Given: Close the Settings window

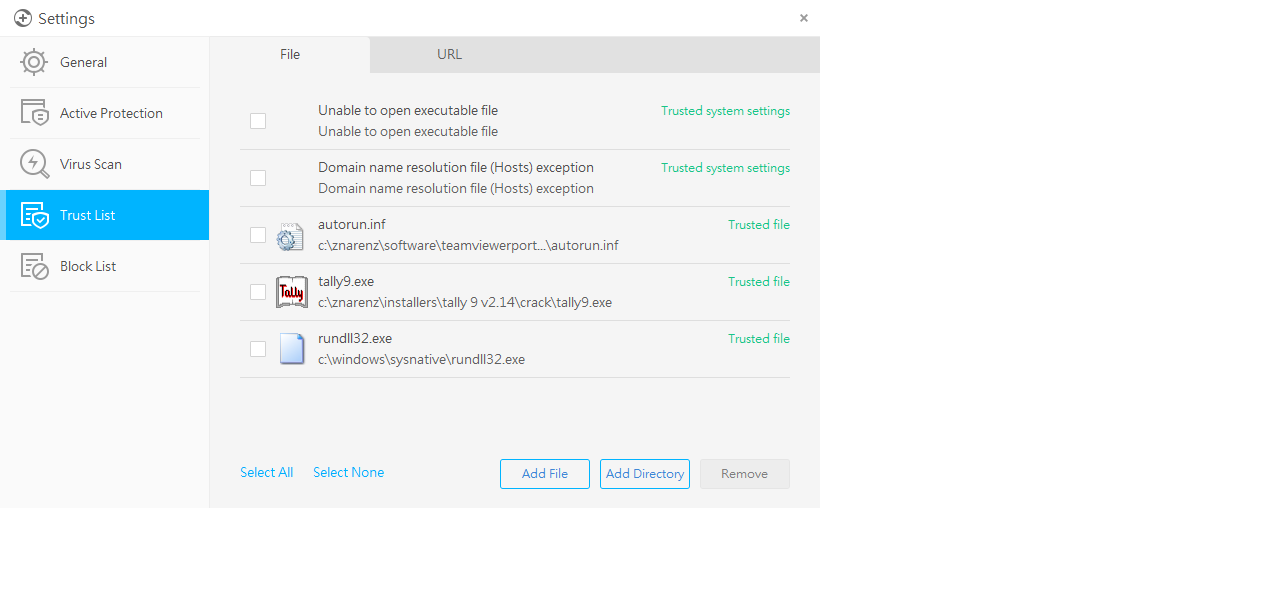Looking at the screenshot, I should pos(804,18).
